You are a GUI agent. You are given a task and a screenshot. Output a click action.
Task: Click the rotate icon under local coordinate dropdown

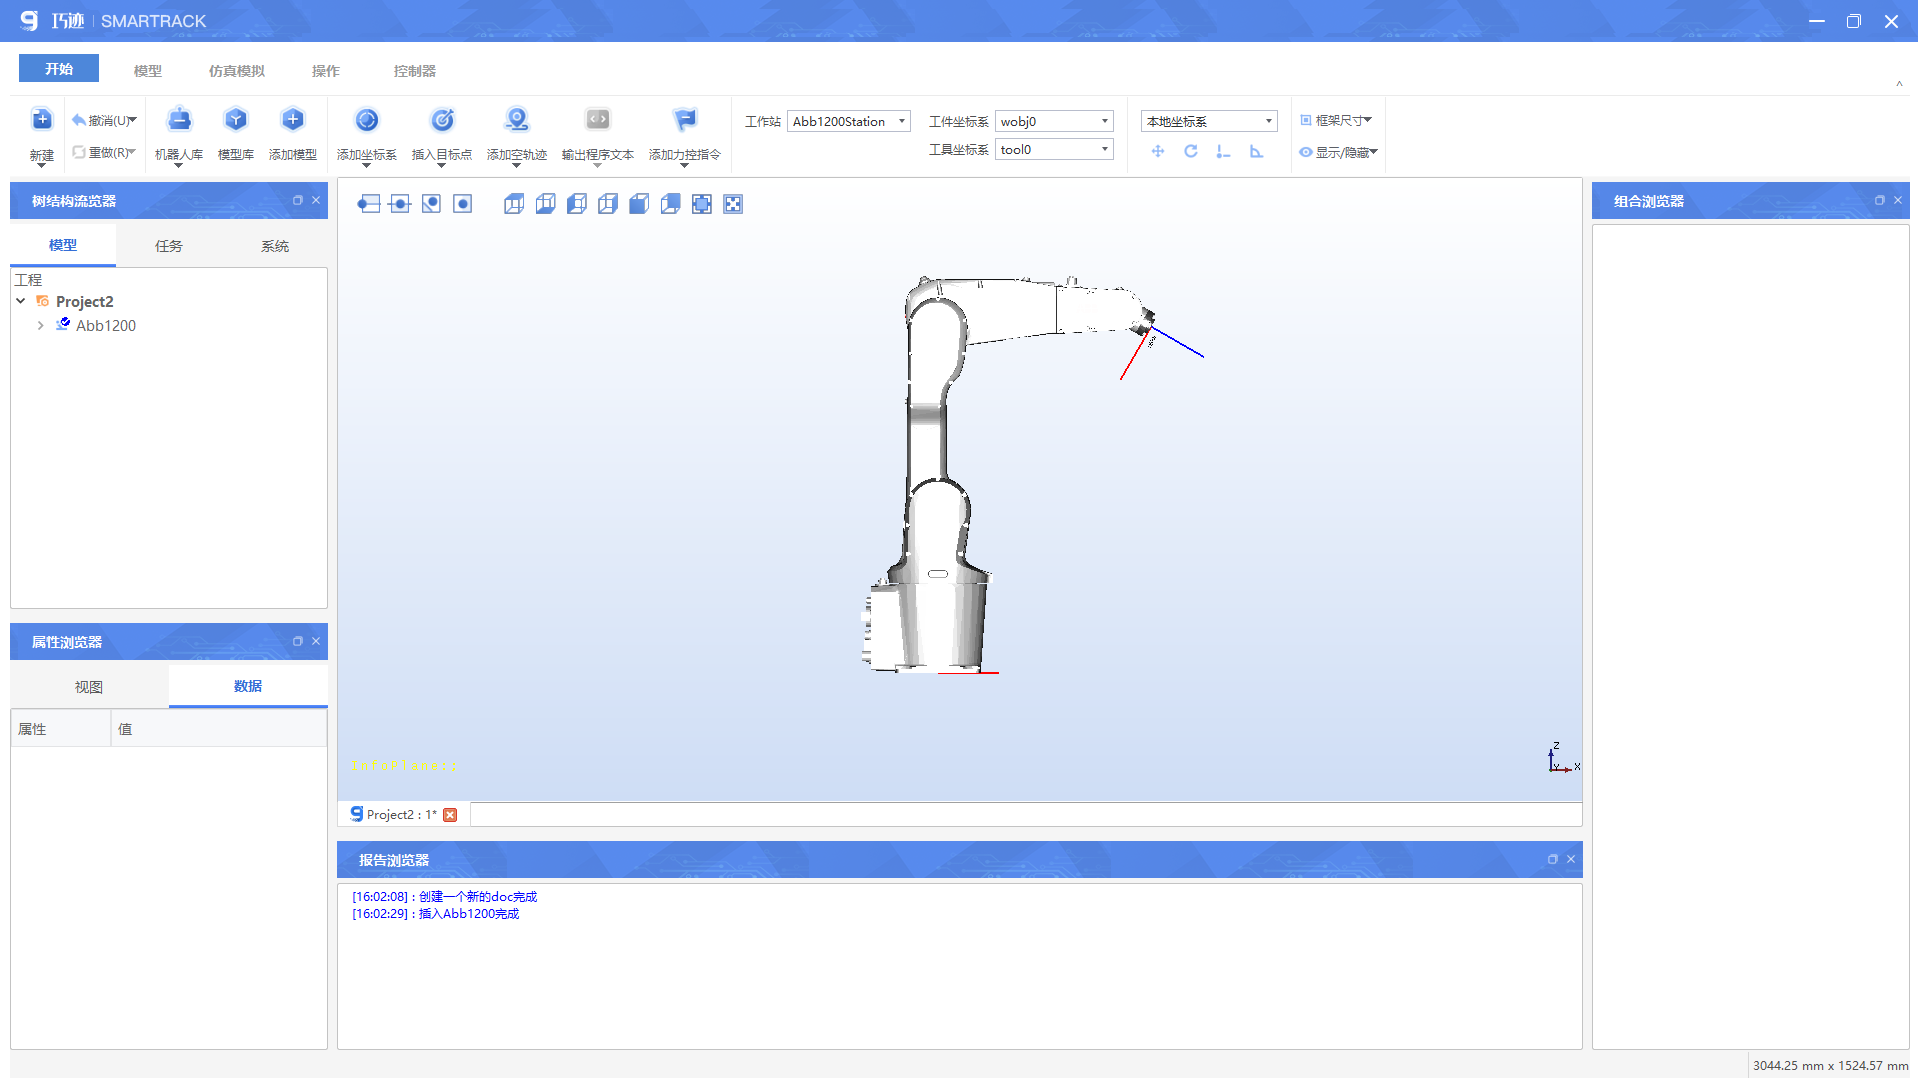pos(1190,151)
